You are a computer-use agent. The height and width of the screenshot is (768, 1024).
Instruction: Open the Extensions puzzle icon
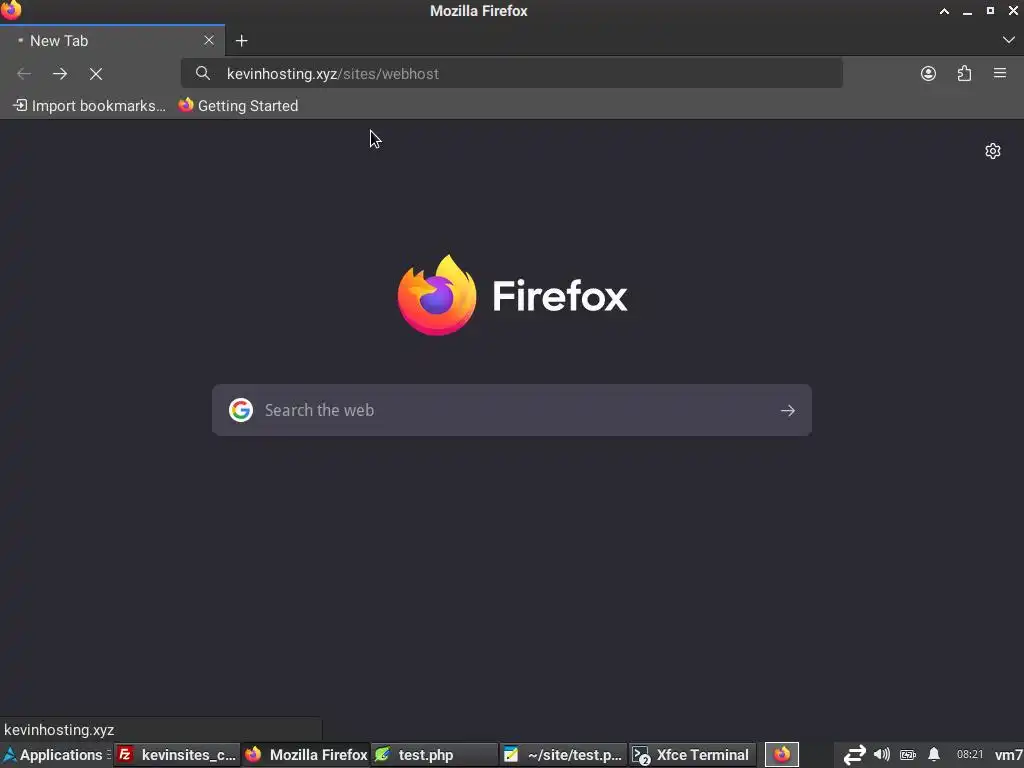(964, 73)
